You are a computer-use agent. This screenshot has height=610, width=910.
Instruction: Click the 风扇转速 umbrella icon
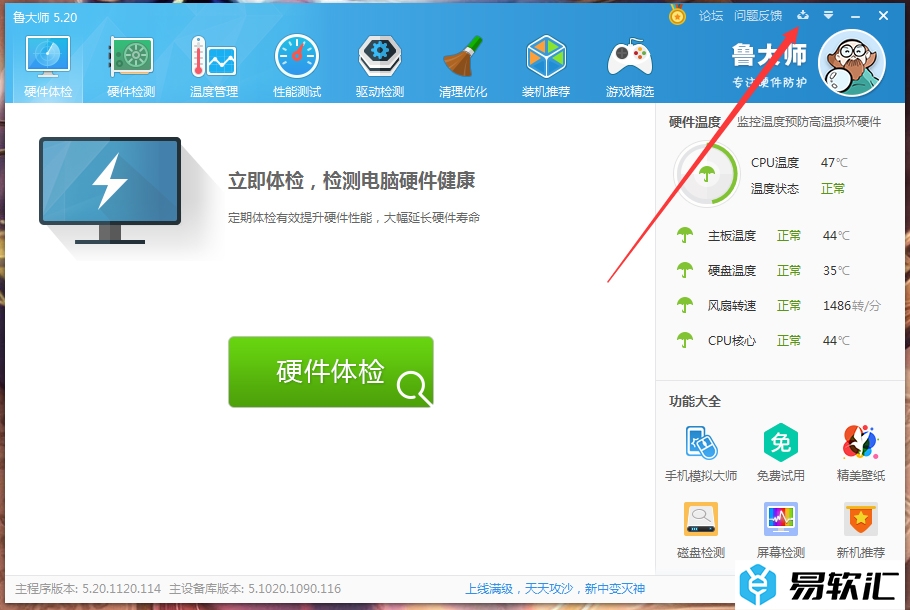pyautogui.click(x=685, y=305)
